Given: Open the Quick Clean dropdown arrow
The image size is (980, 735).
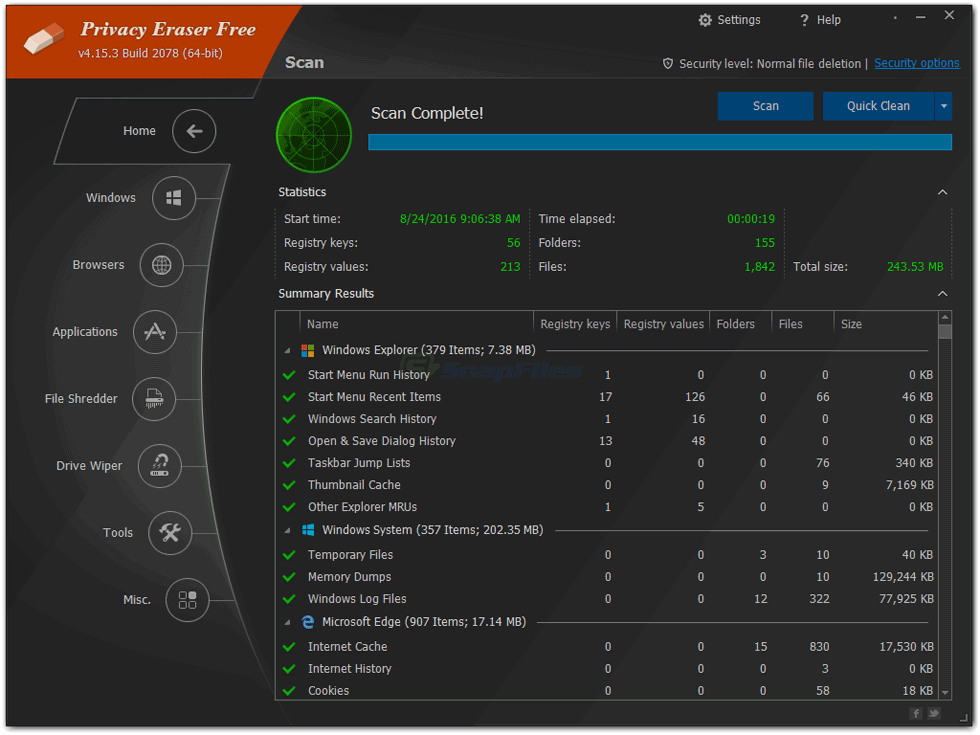Looking at the screenshot, I should click(x=943, y=106).
